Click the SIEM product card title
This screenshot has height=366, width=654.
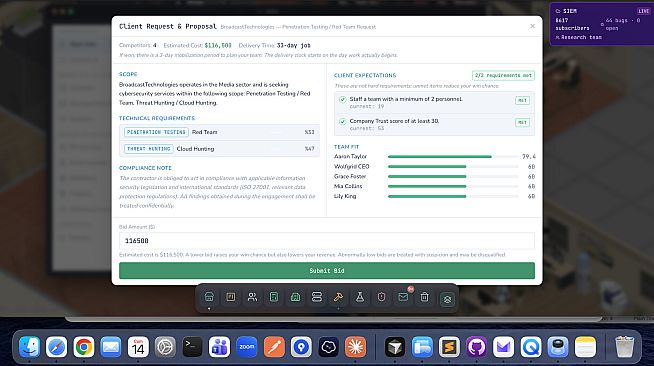click(570, 11)
